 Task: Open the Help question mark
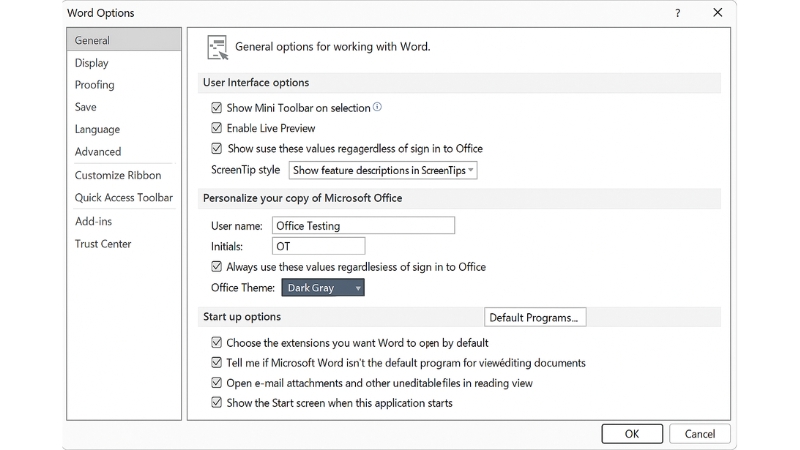pos(678,13)
